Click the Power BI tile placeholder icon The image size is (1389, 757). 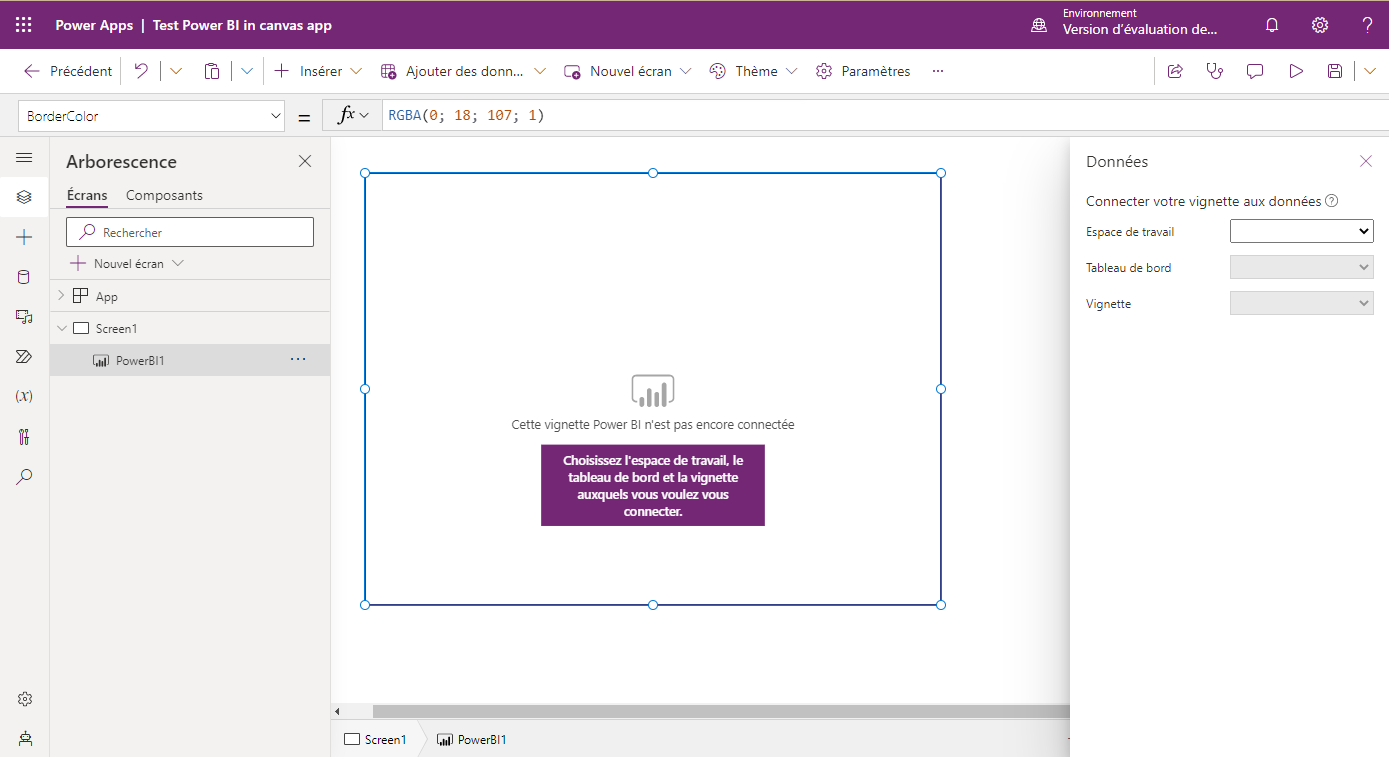pyautogui.click(x=652, y=391)
